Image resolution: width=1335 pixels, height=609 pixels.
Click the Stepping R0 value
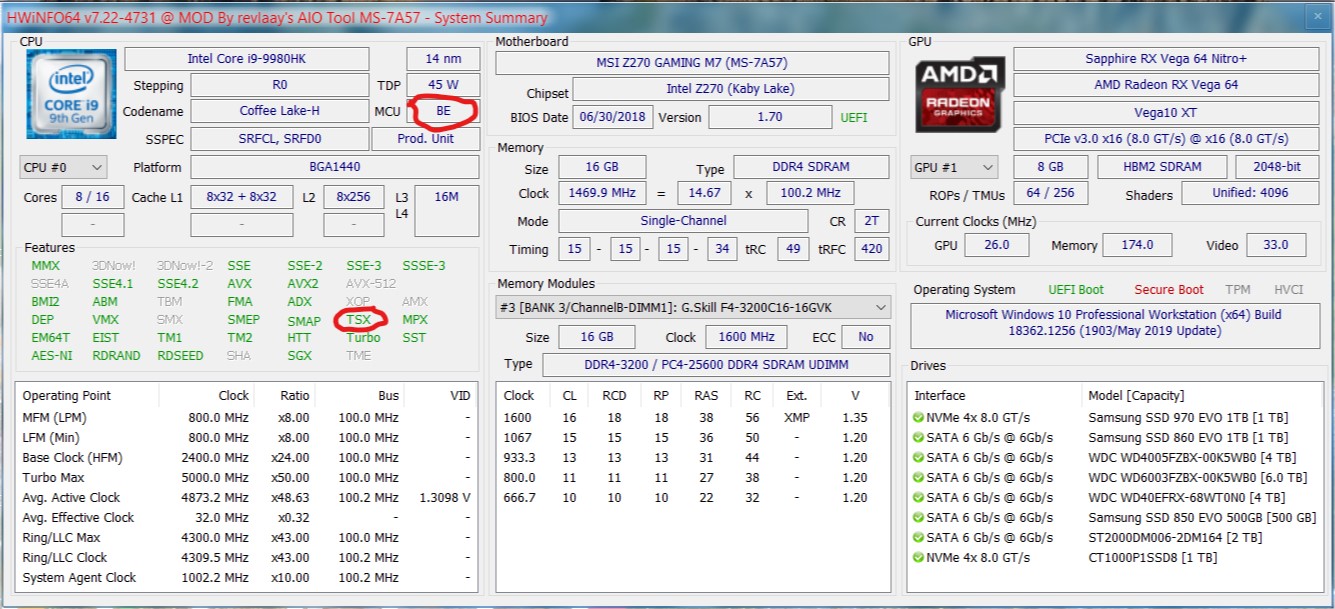click(279, 85)
